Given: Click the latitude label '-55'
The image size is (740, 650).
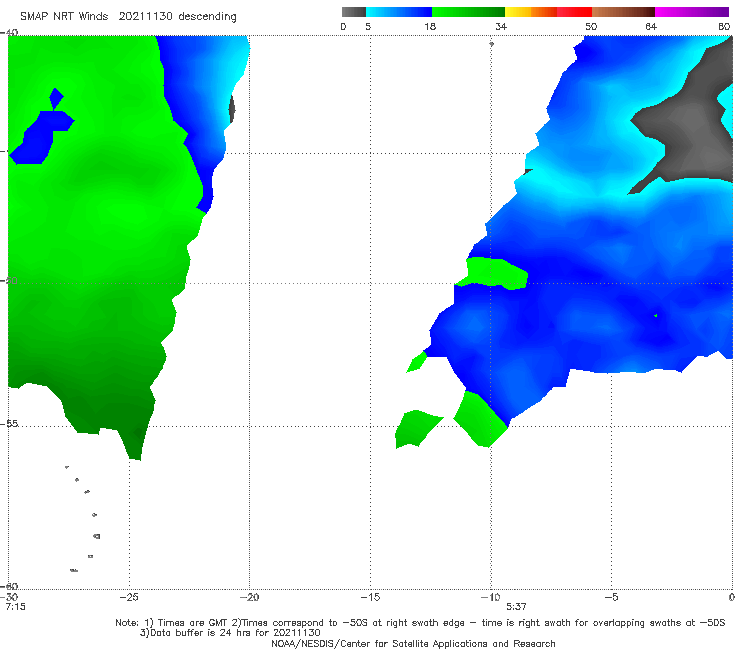Looking at the screenshot, I should coord(9,424).
